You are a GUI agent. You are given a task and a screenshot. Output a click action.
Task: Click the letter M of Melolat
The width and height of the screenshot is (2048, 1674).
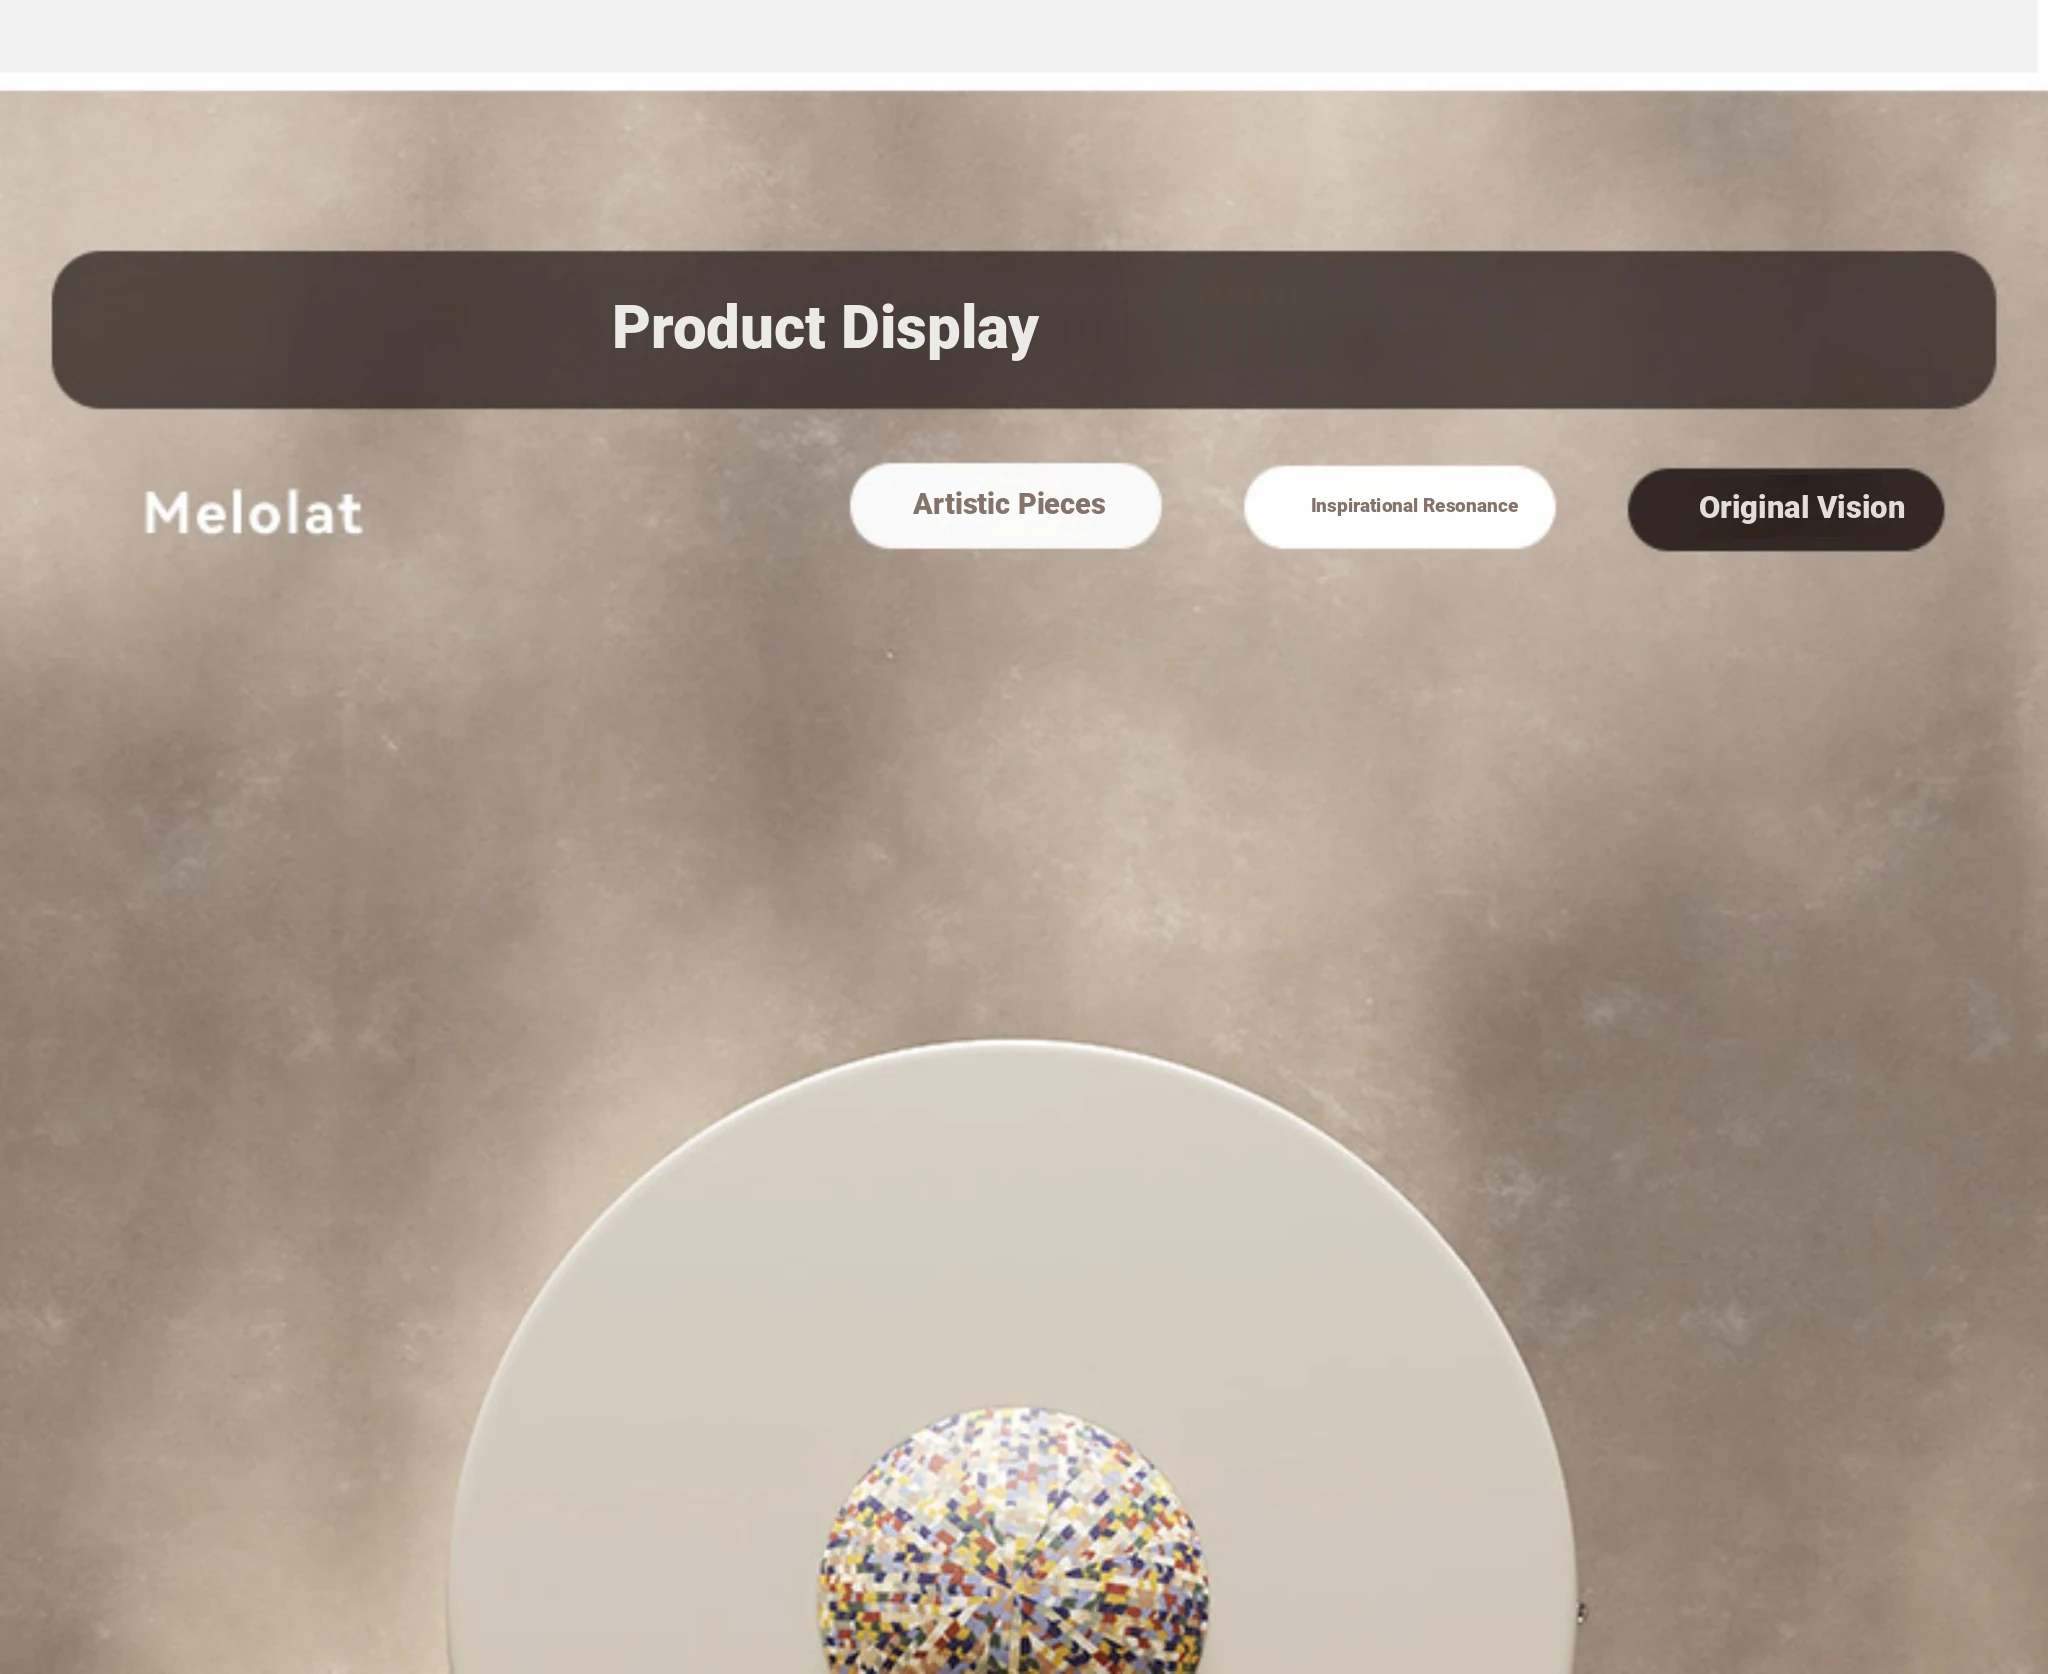click(x=166, y=512)
